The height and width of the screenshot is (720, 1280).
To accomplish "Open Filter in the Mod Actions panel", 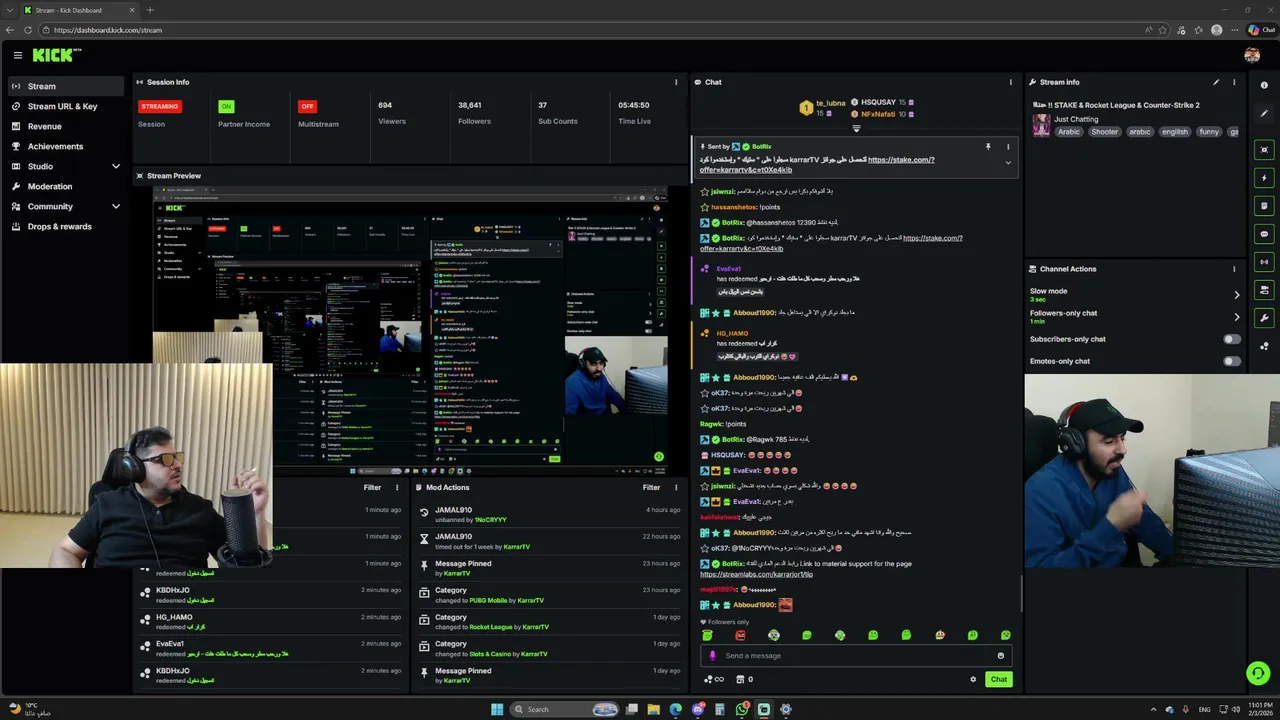I will coord(651,487).
